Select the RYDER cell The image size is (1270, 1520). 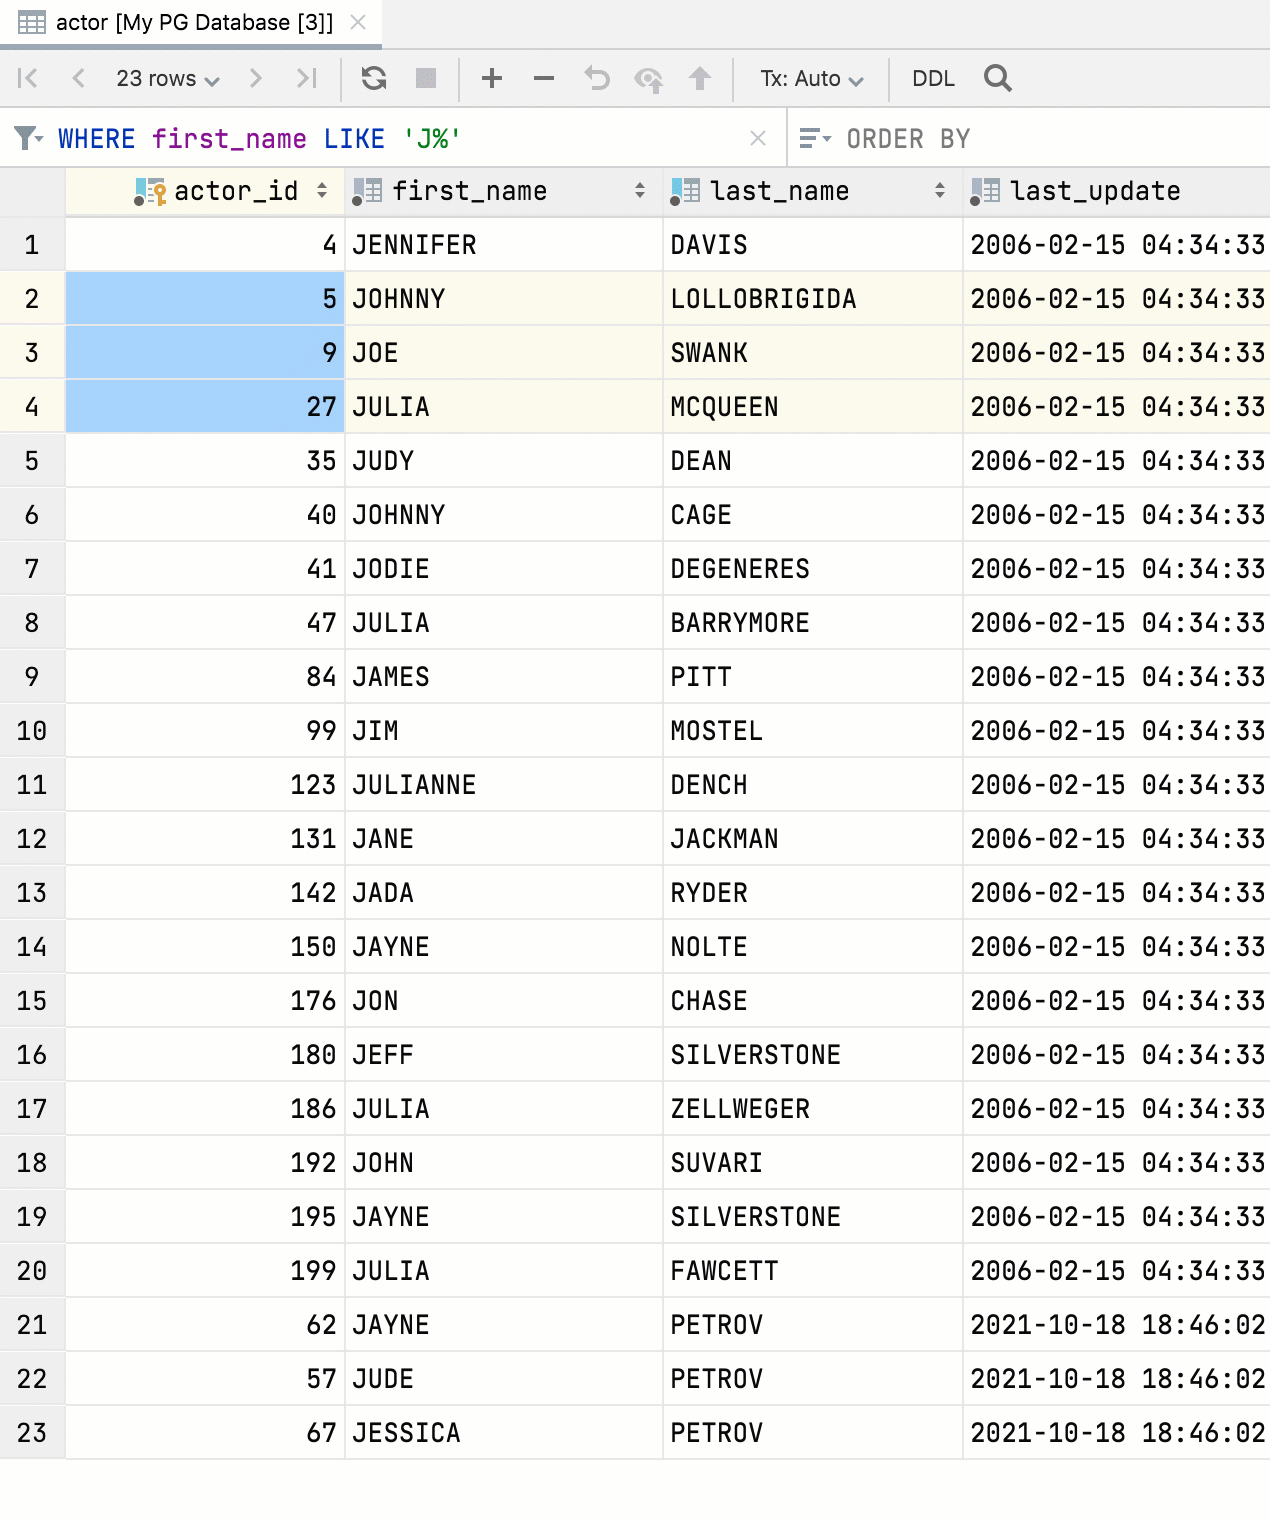813,893
